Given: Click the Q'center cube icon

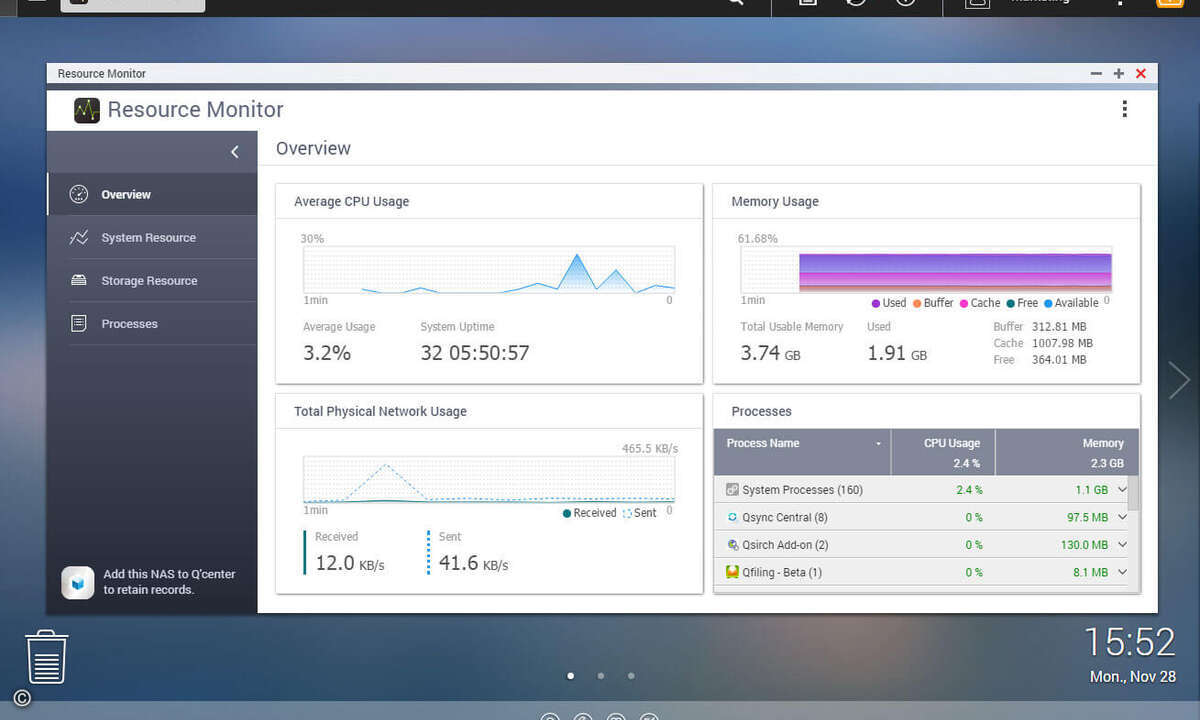Looking at the screenshot, I should (78, 582).
